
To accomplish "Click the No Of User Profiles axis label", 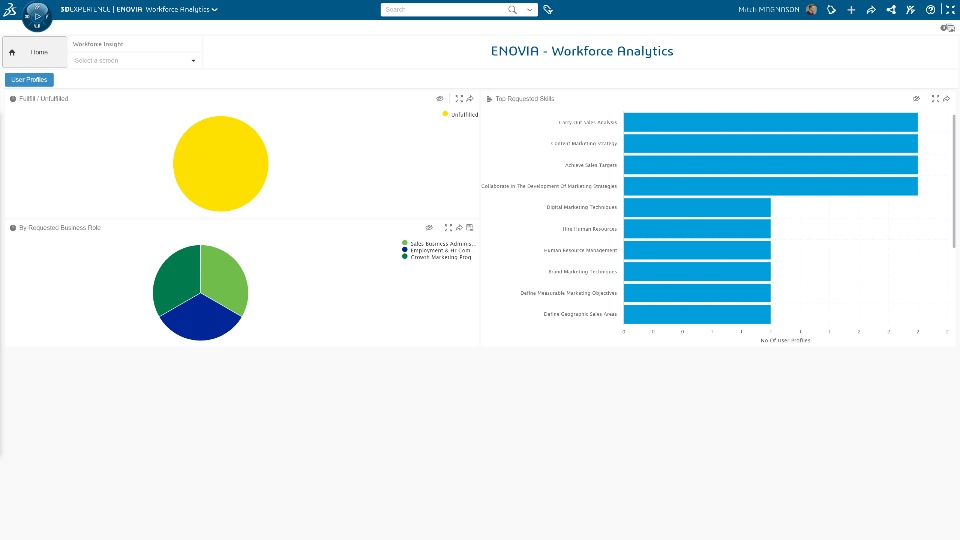I will pyautogui.click(x=786, y=340).
